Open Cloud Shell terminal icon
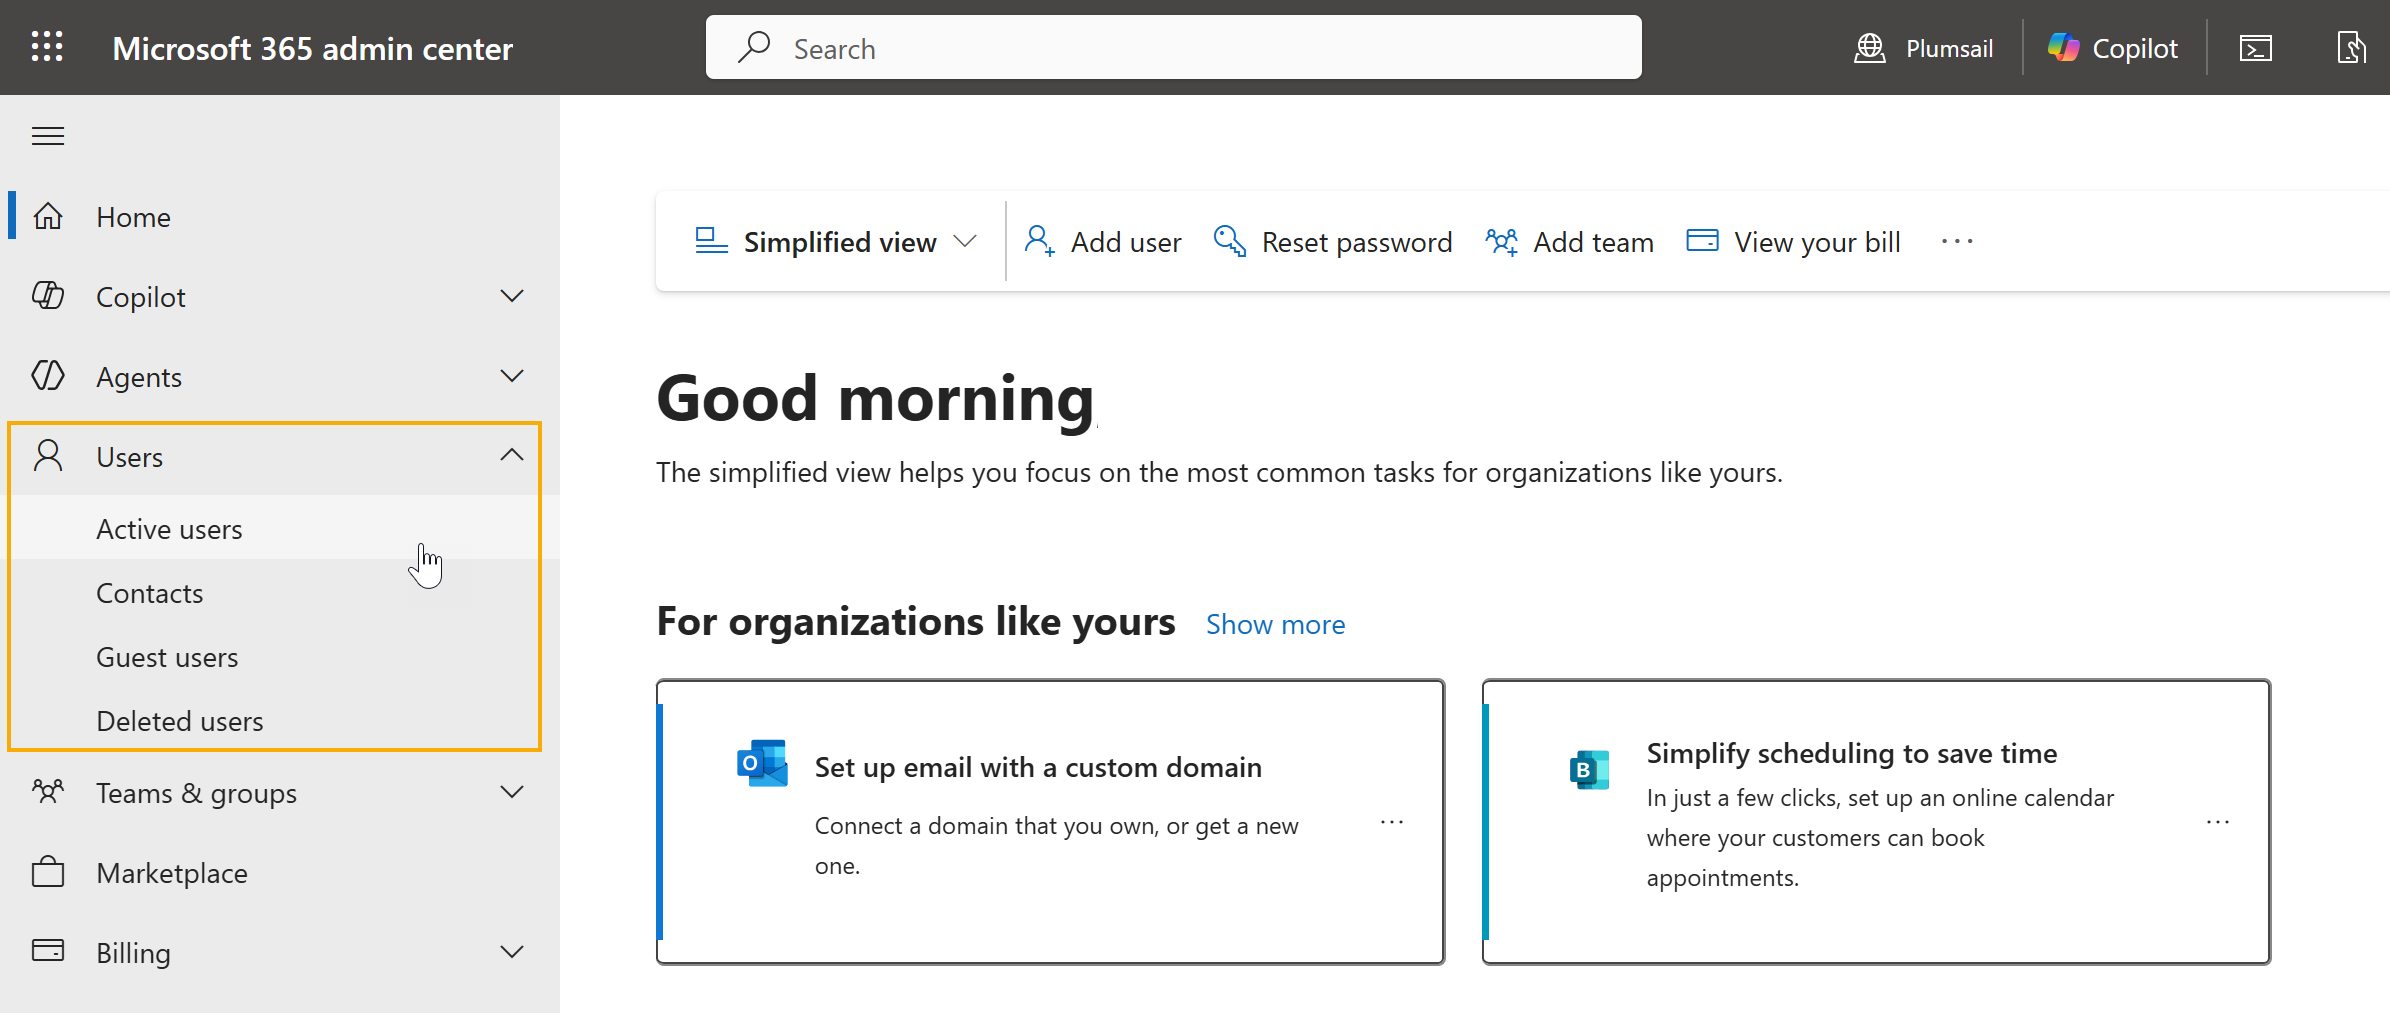The image size is (2390, 1013). click(x=2256, y=48)
